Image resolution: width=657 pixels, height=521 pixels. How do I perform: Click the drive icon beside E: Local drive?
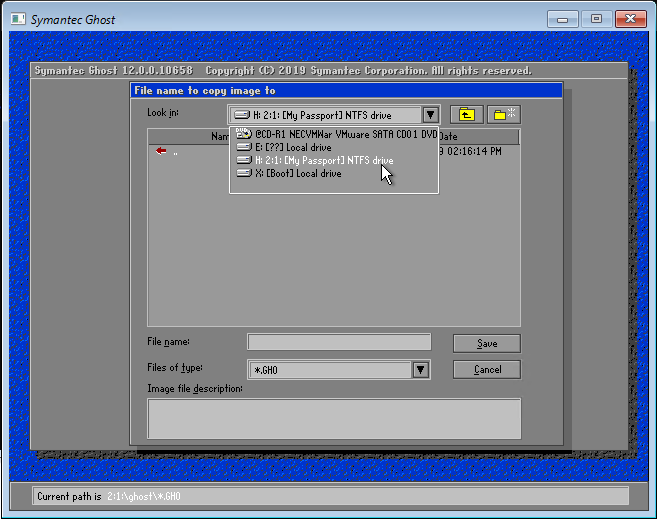tap(244, 147)
